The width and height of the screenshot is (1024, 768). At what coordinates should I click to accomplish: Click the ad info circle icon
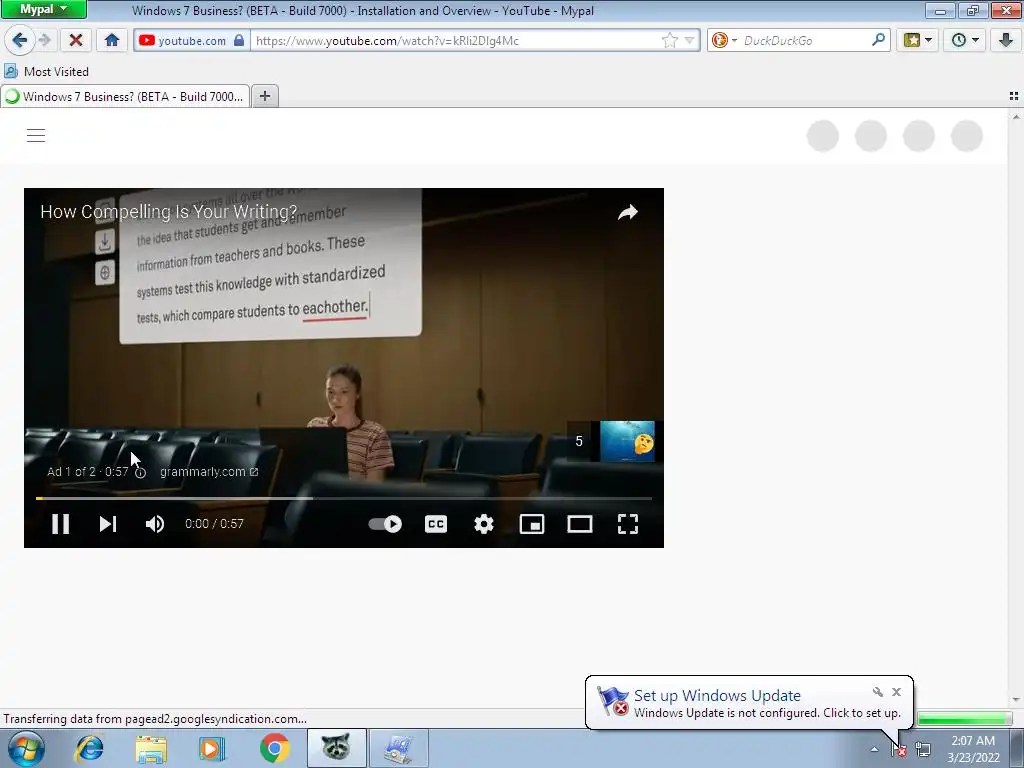pos(140,473)
